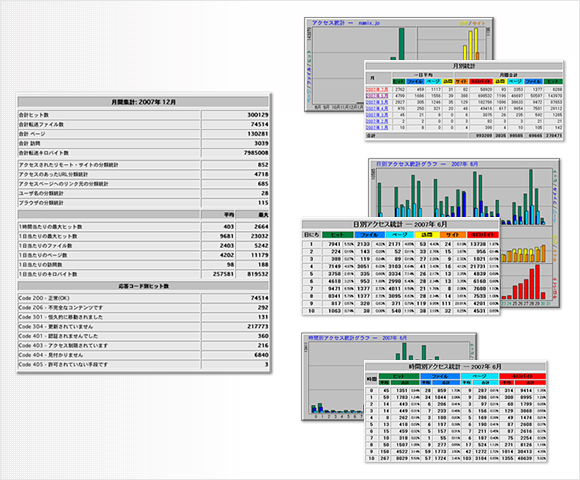Select the Code 404 response row
The image size is (580, 480).
point(143,355)
